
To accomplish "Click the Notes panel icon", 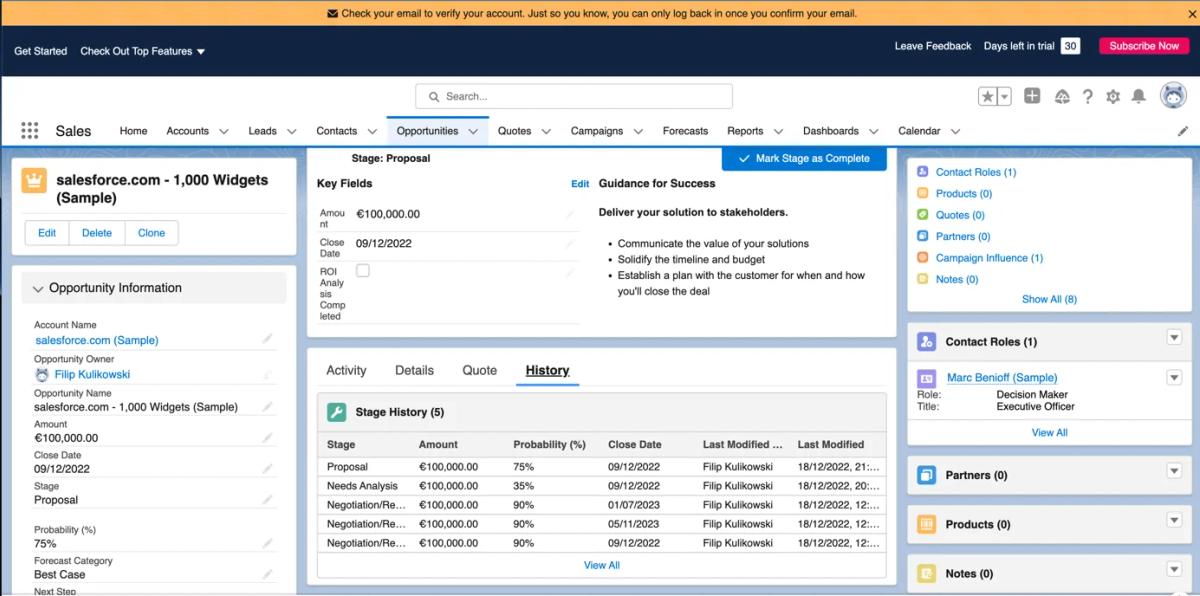I will tap(927, 573).
